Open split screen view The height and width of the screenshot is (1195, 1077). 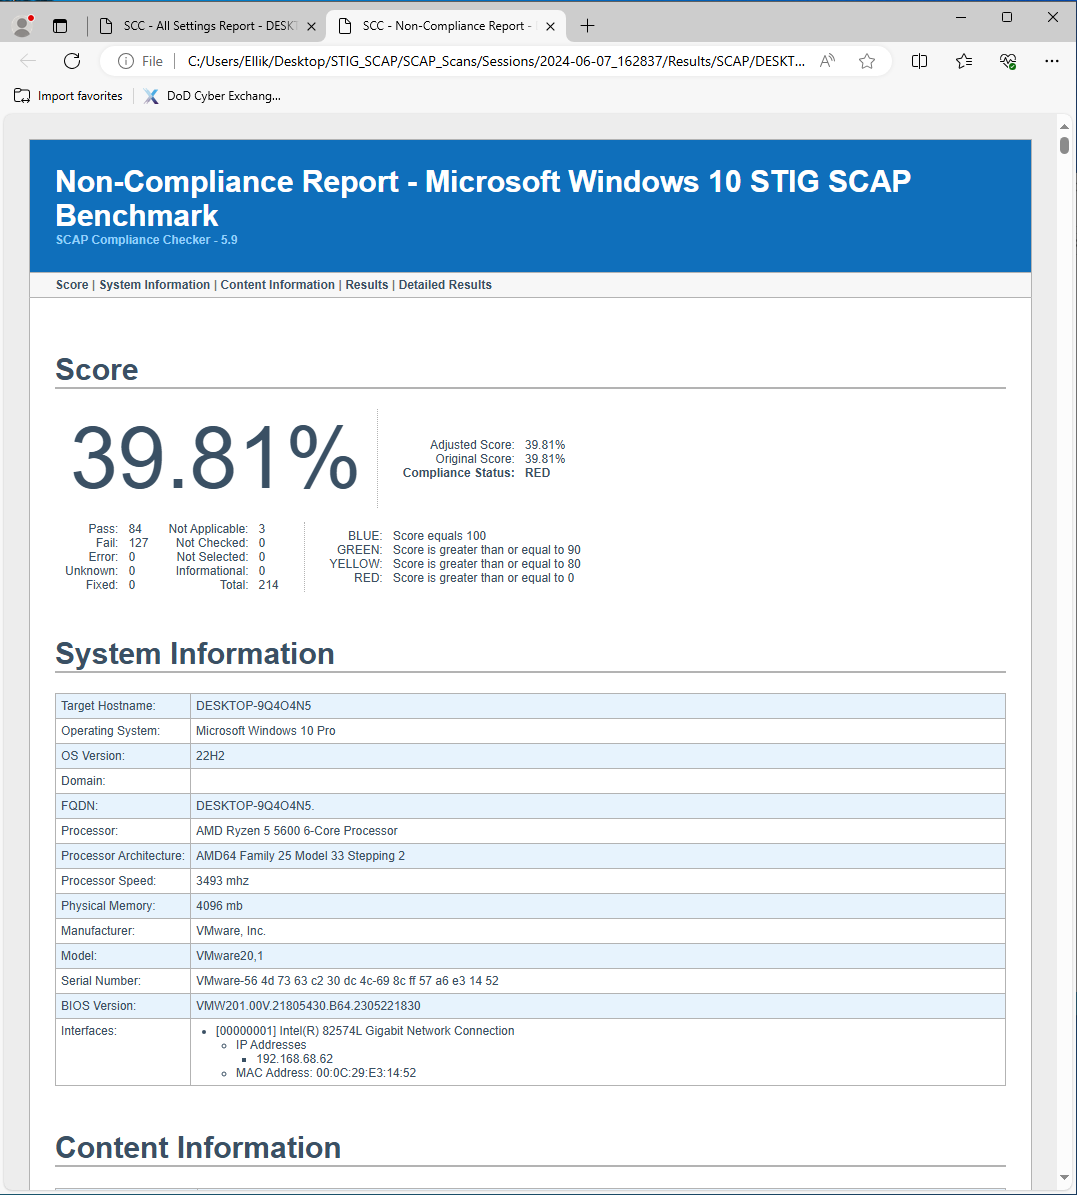pyautogui.click(x=919, y=61)
